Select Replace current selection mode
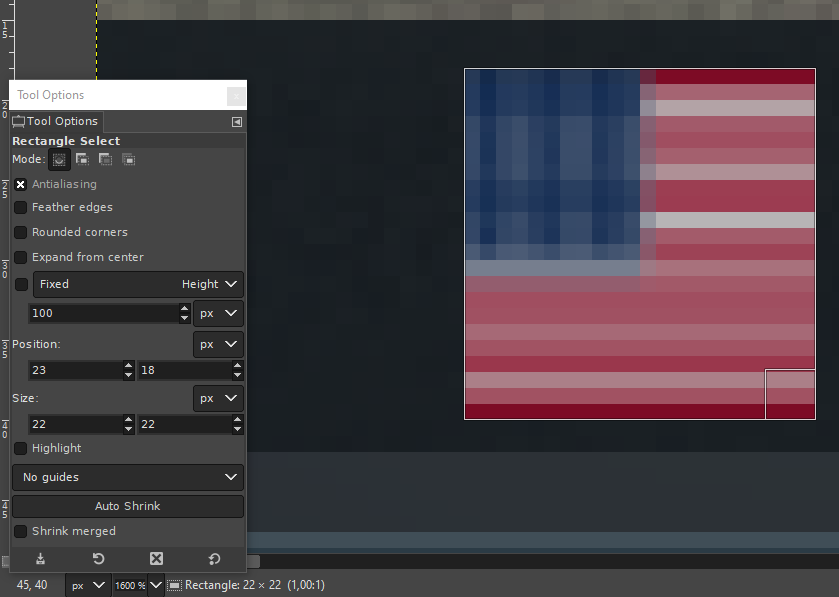This screenshot has width=839, height=597. (59, 159)
